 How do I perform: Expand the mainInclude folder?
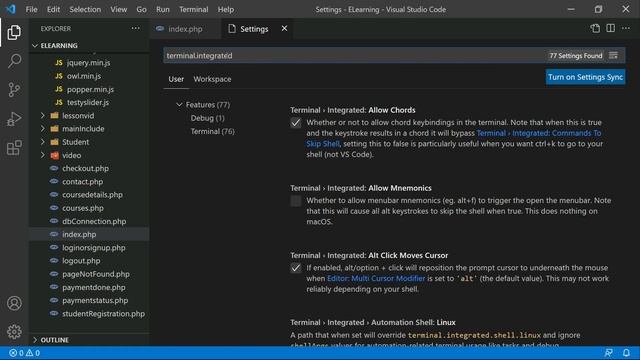tap(83, 129)
